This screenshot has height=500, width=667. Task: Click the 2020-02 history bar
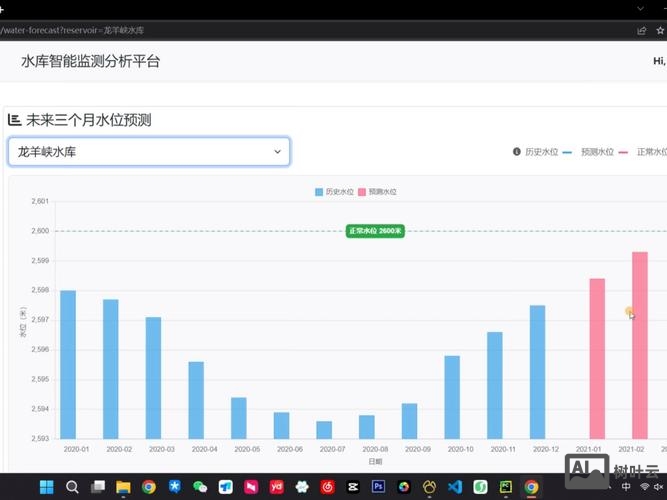[x=111, y=369]
